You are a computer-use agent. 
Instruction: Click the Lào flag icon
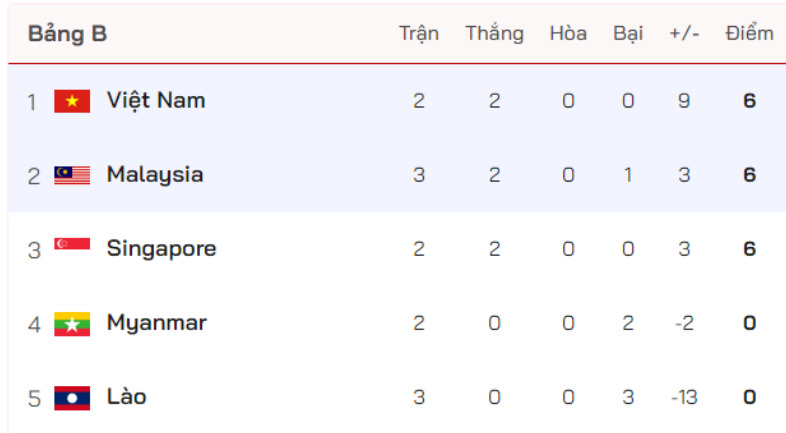pyautogui.click(x=72, y=397)
